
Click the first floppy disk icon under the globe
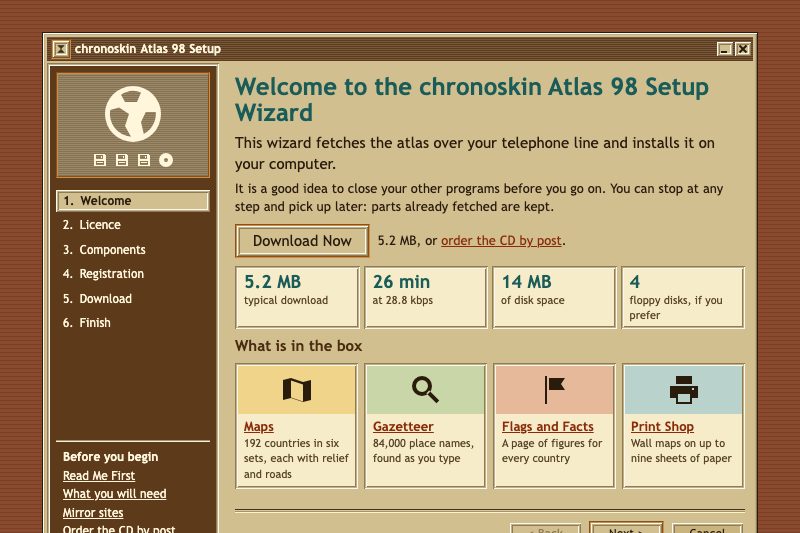(x=100, y=160)
